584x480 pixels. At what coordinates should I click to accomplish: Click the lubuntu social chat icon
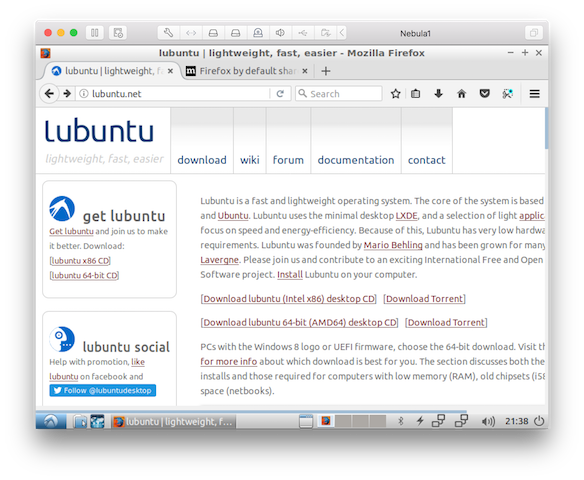pyautogui.click(x=62, y=339)
